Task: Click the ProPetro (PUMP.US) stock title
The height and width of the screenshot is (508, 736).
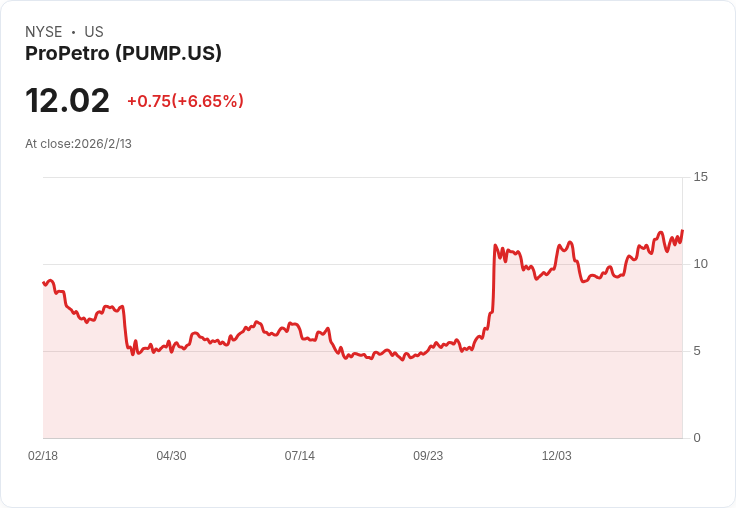Action: (123, 54)
